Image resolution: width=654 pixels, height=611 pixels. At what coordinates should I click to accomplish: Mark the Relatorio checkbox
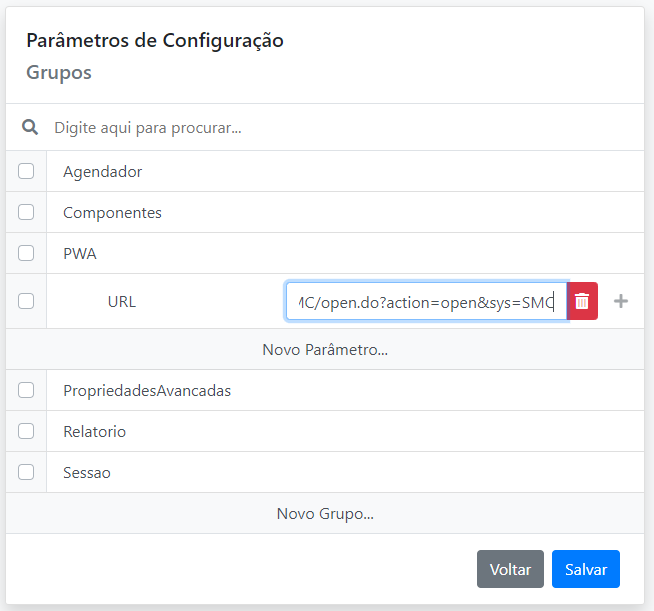[26, 431]
